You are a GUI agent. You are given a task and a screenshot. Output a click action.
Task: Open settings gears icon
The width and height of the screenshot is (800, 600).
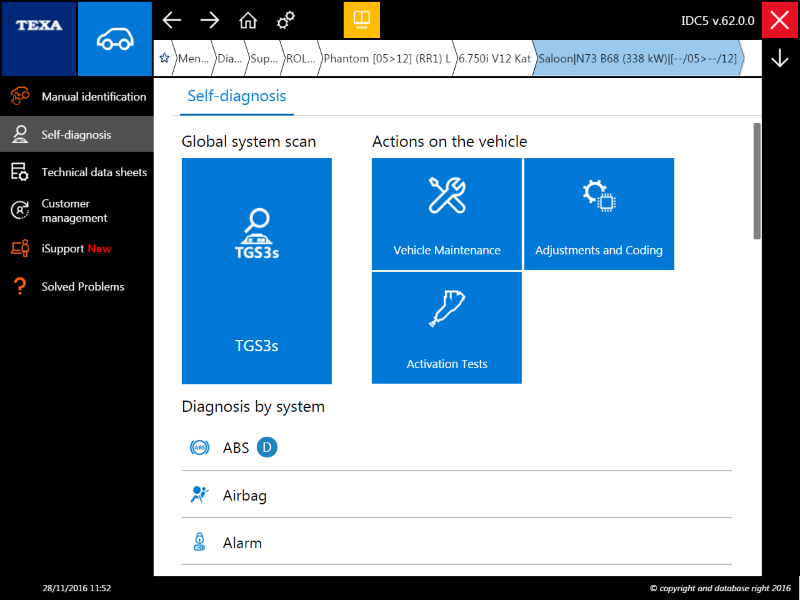click(x=286, y=20)
